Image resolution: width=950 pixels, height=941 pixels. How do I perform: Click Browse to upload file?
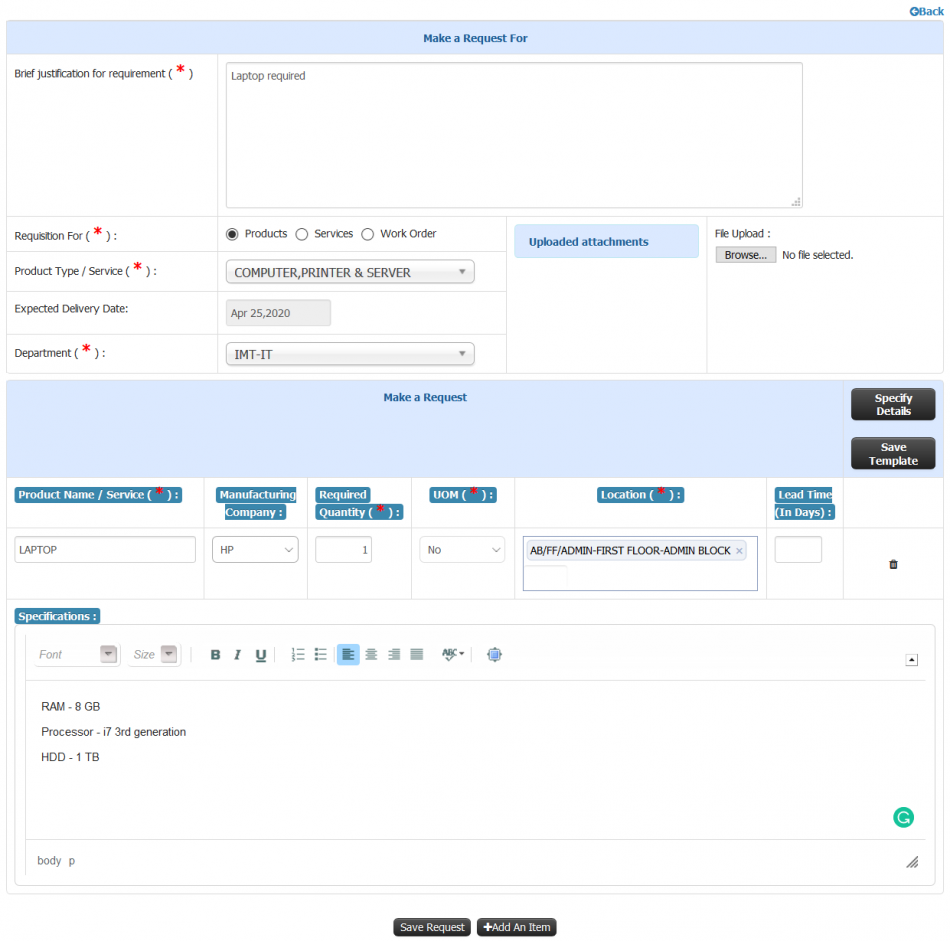pos(745,255)
